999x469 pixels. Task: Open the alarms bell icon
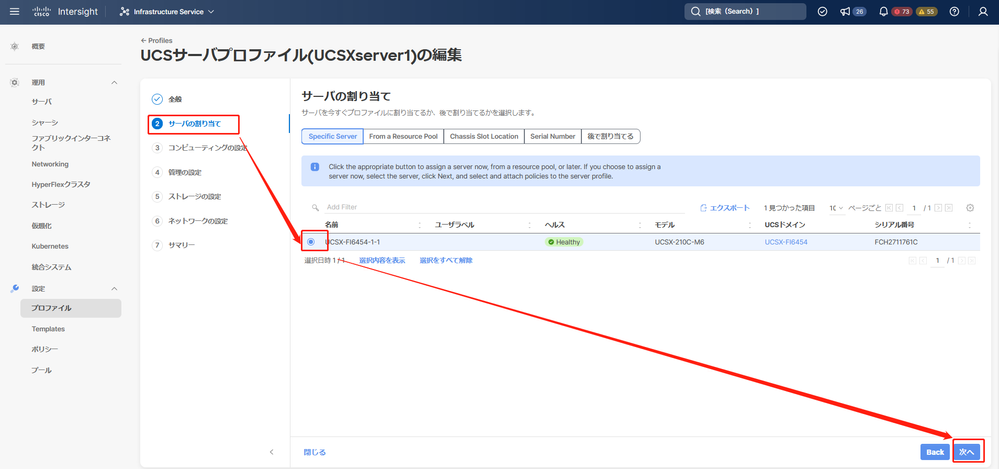pos(883,11)
